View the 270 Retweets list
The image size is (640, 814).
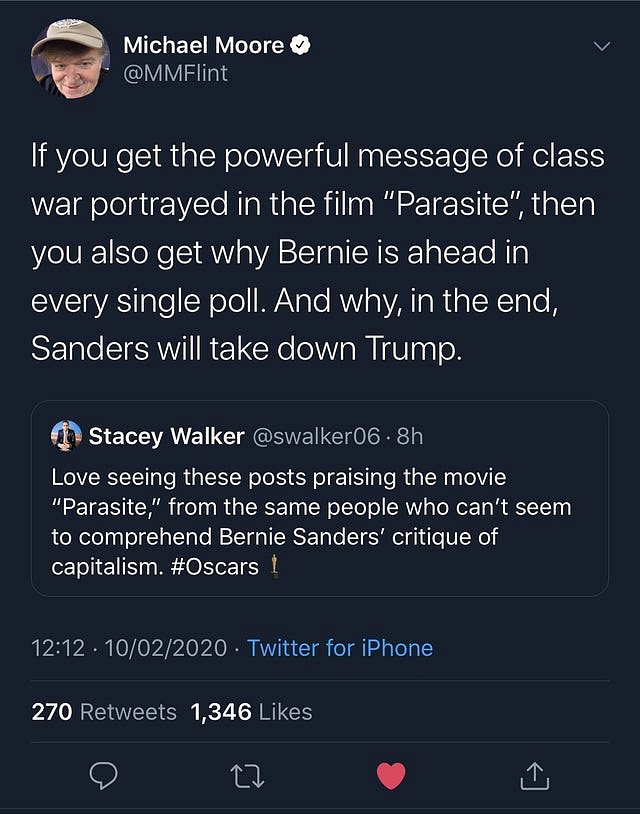coord(104,712)
